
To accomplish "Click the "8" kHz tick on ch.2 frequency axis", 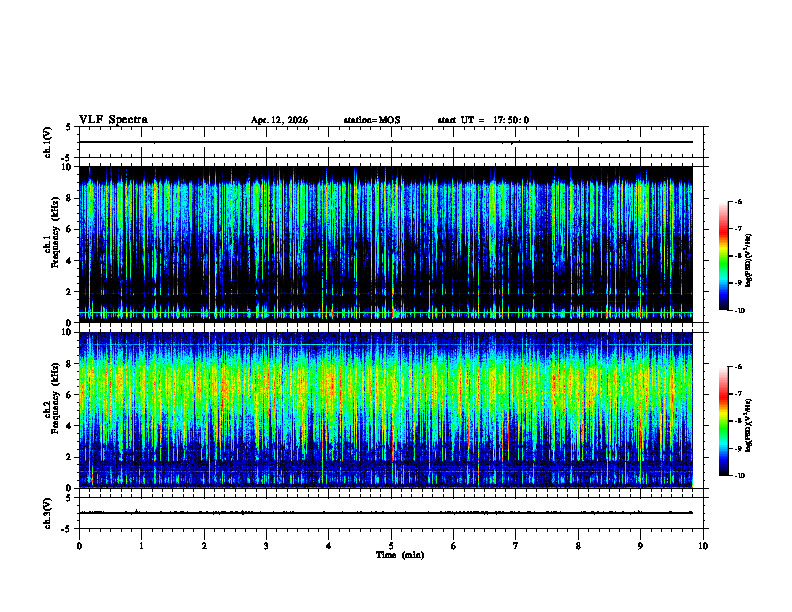I will pos(70,364).
